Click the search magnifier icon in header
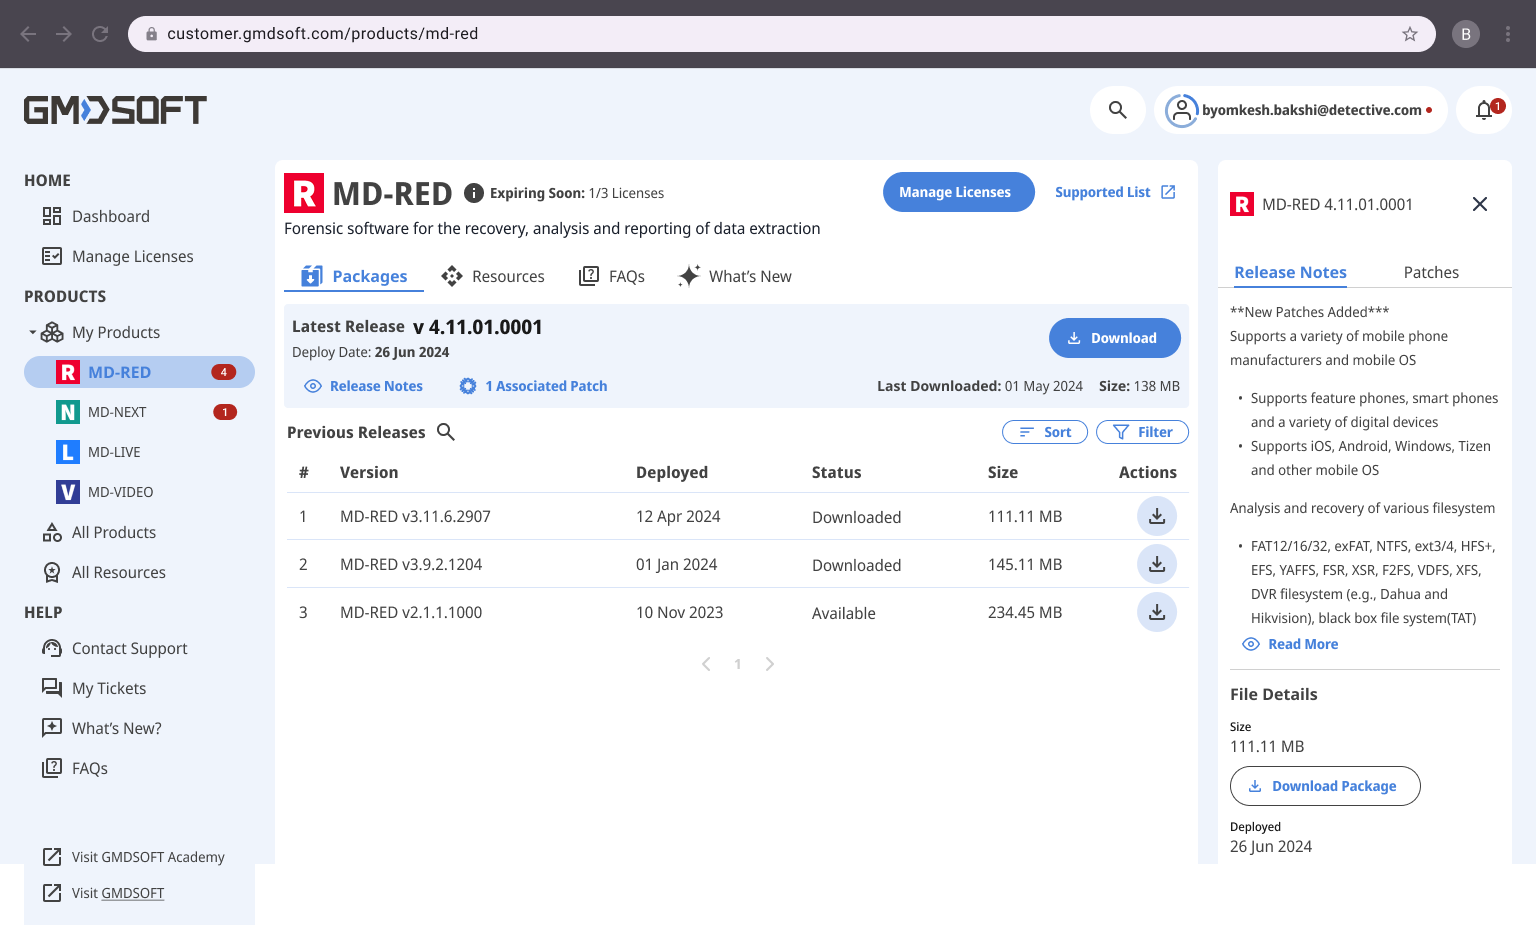This screenshot has height=925, width=1536. (1118, 110)
